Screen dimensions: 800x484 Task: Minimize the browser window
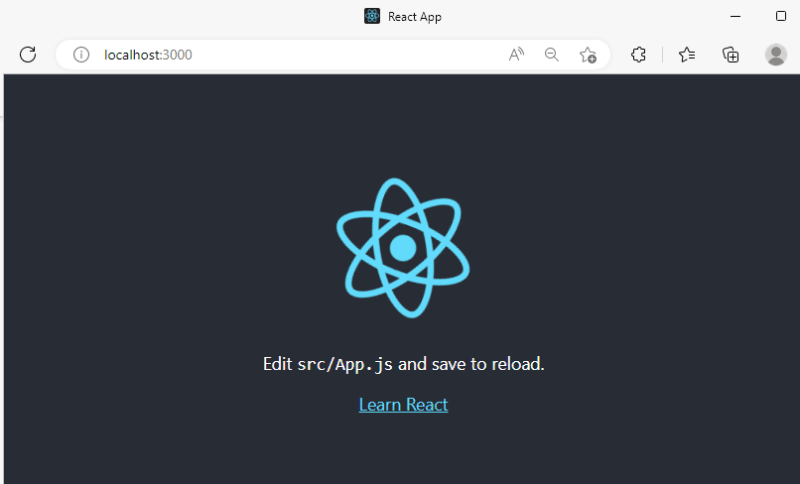coord(735,16)
